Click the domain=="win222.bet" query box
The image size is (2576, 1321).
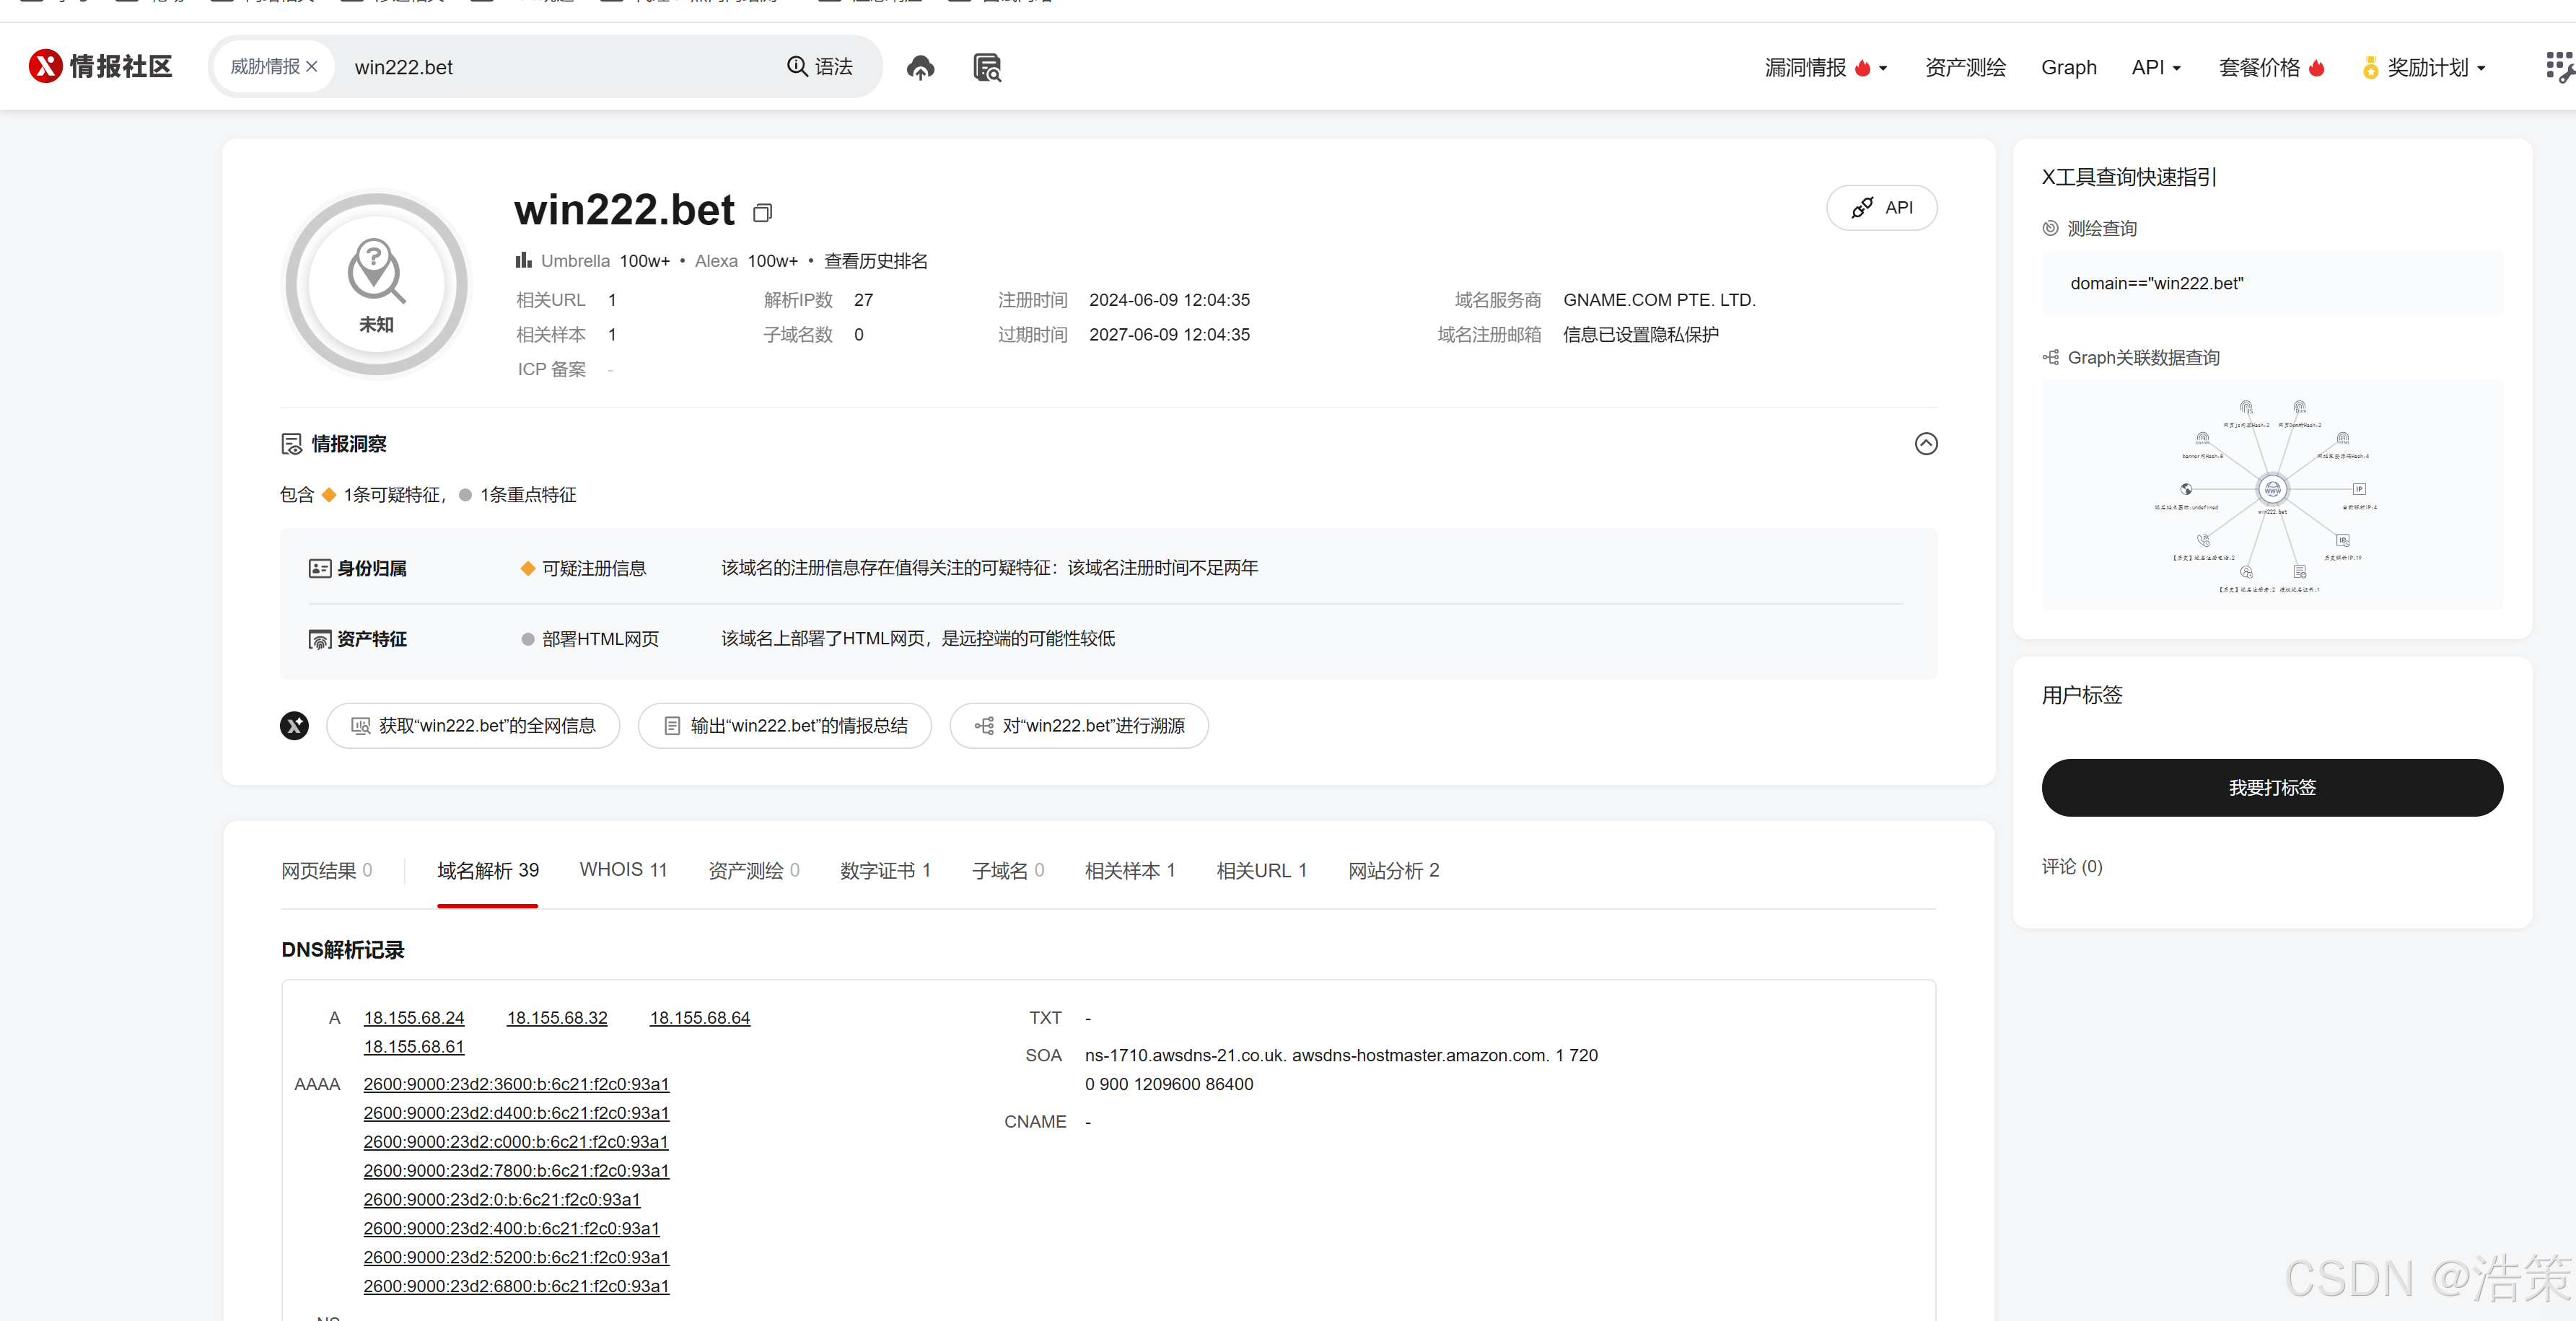[x=2272, y=284]
